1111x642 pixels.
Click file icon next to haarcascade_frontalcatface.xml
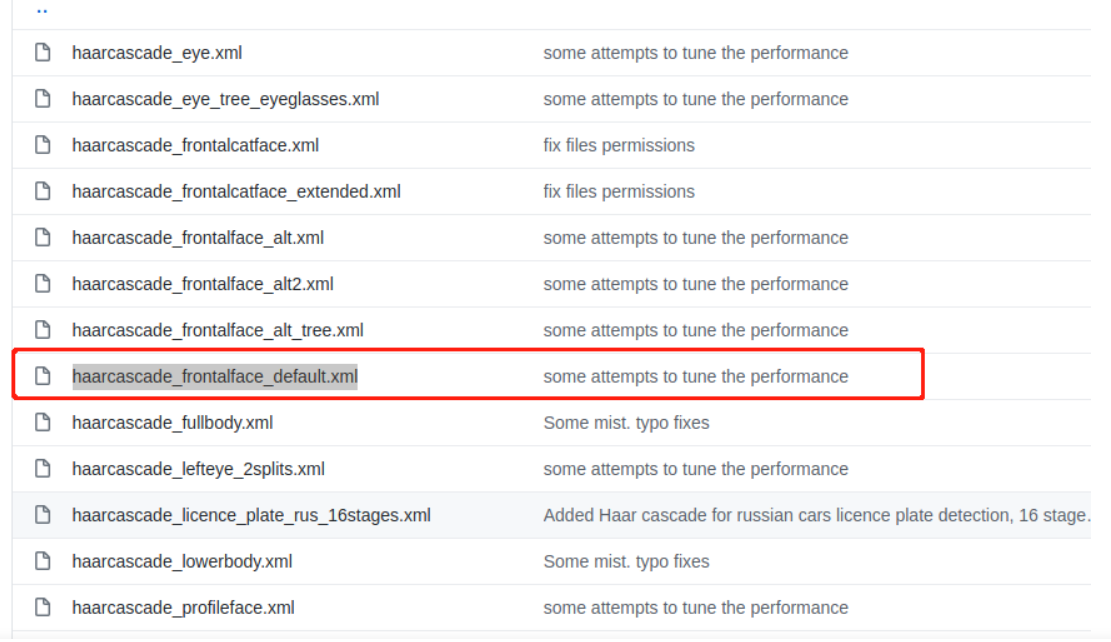(x=43, y=145)
